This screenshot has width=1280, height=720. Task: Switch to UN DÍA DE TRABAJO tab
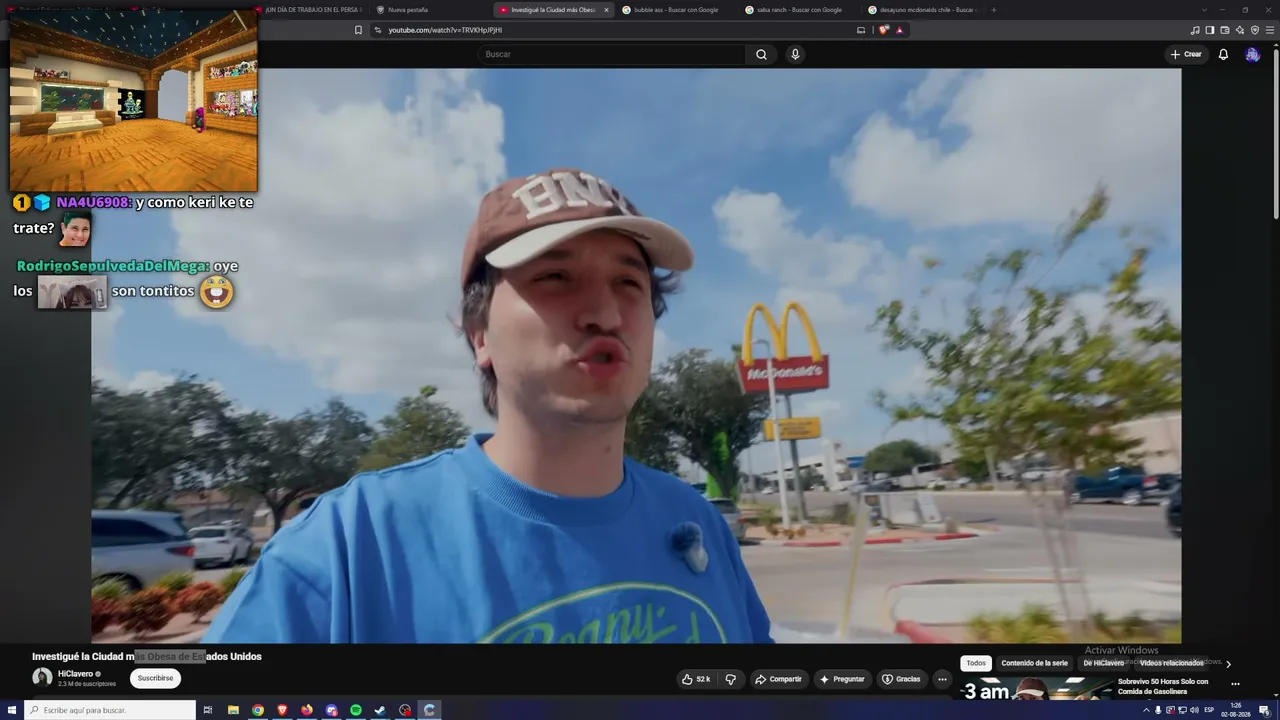[307, 10]
